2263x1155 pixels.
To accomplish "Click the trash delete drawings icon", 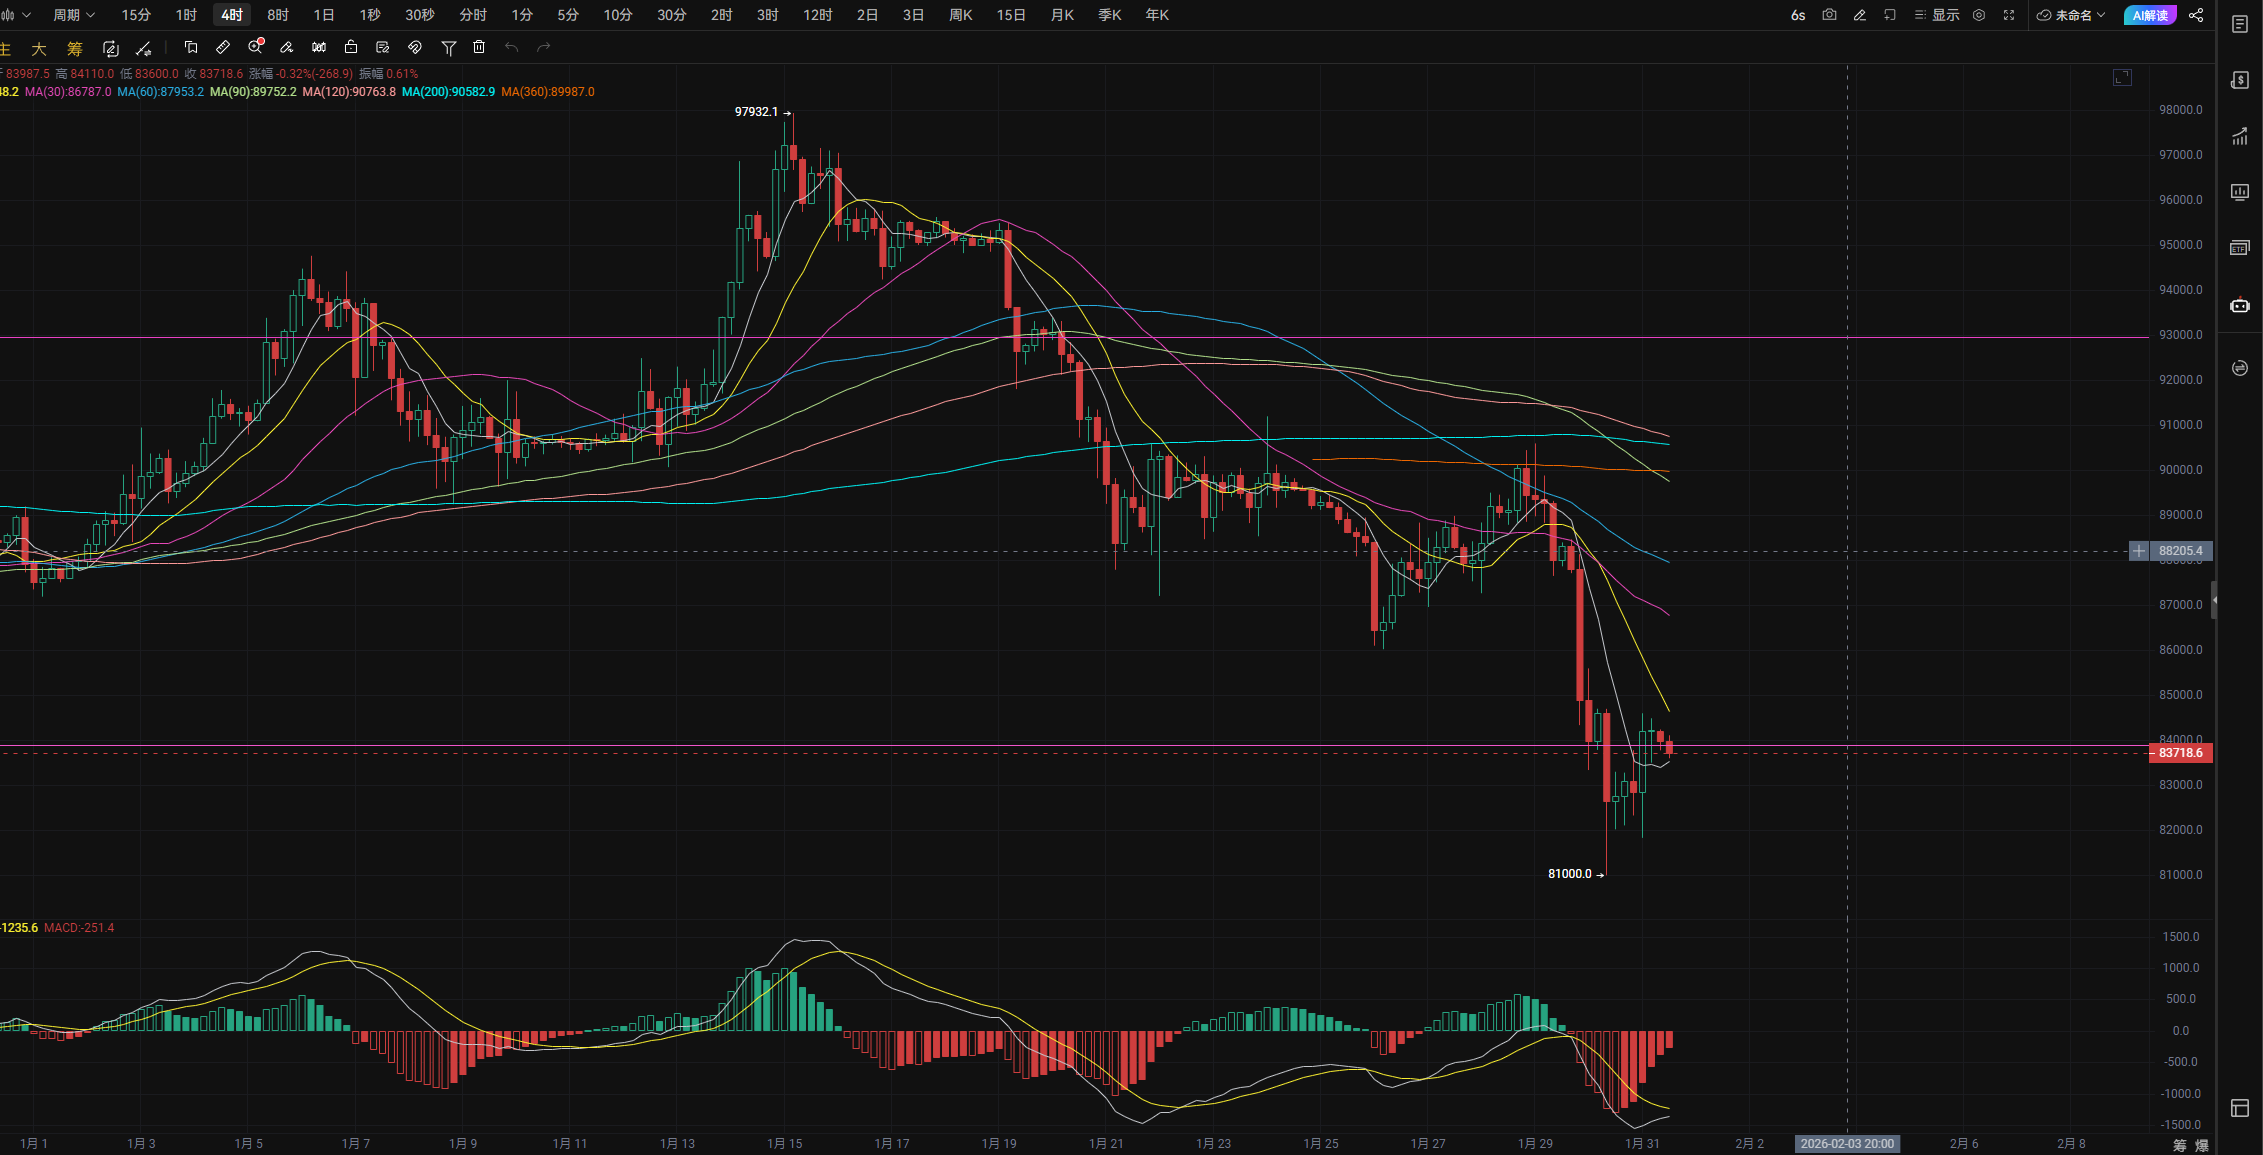I will coord(479,47).
